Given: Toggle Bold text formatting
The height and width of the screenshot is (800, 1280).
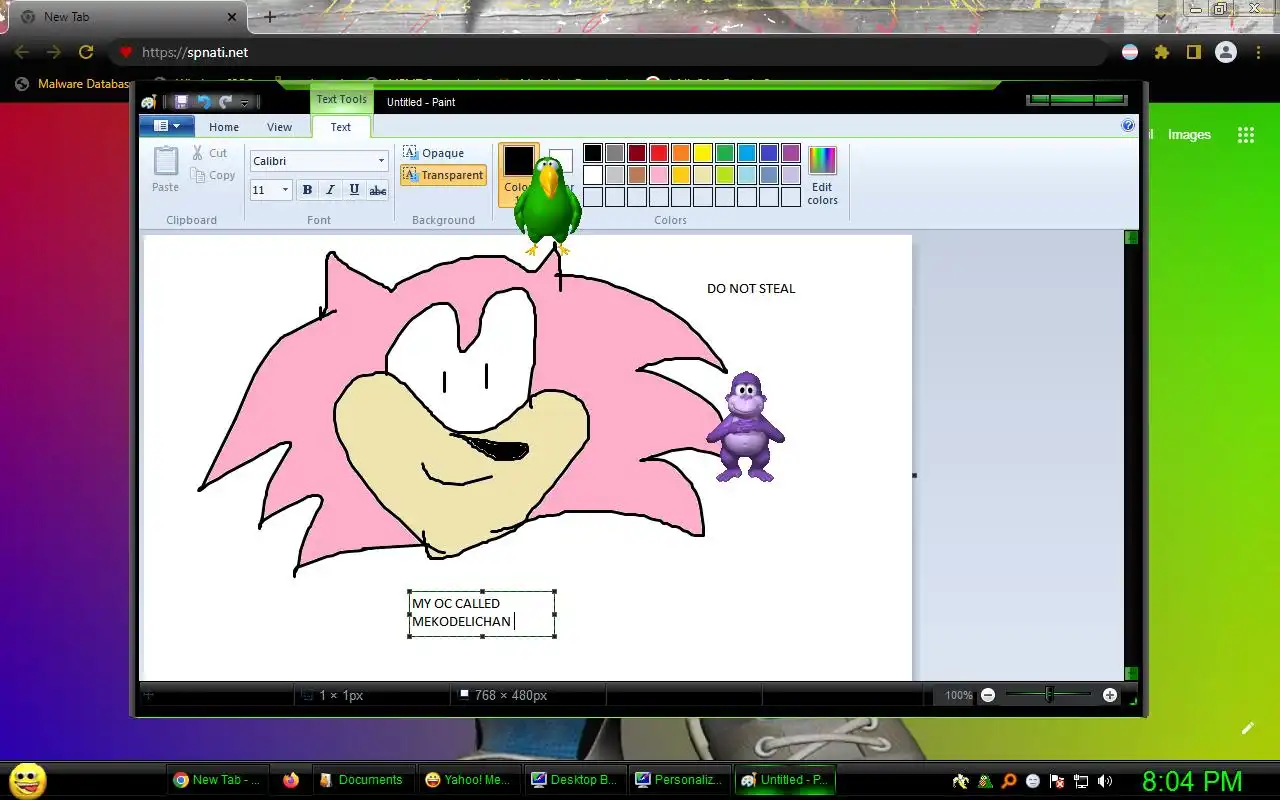Looking at the screenshot, I should [307, 190].
